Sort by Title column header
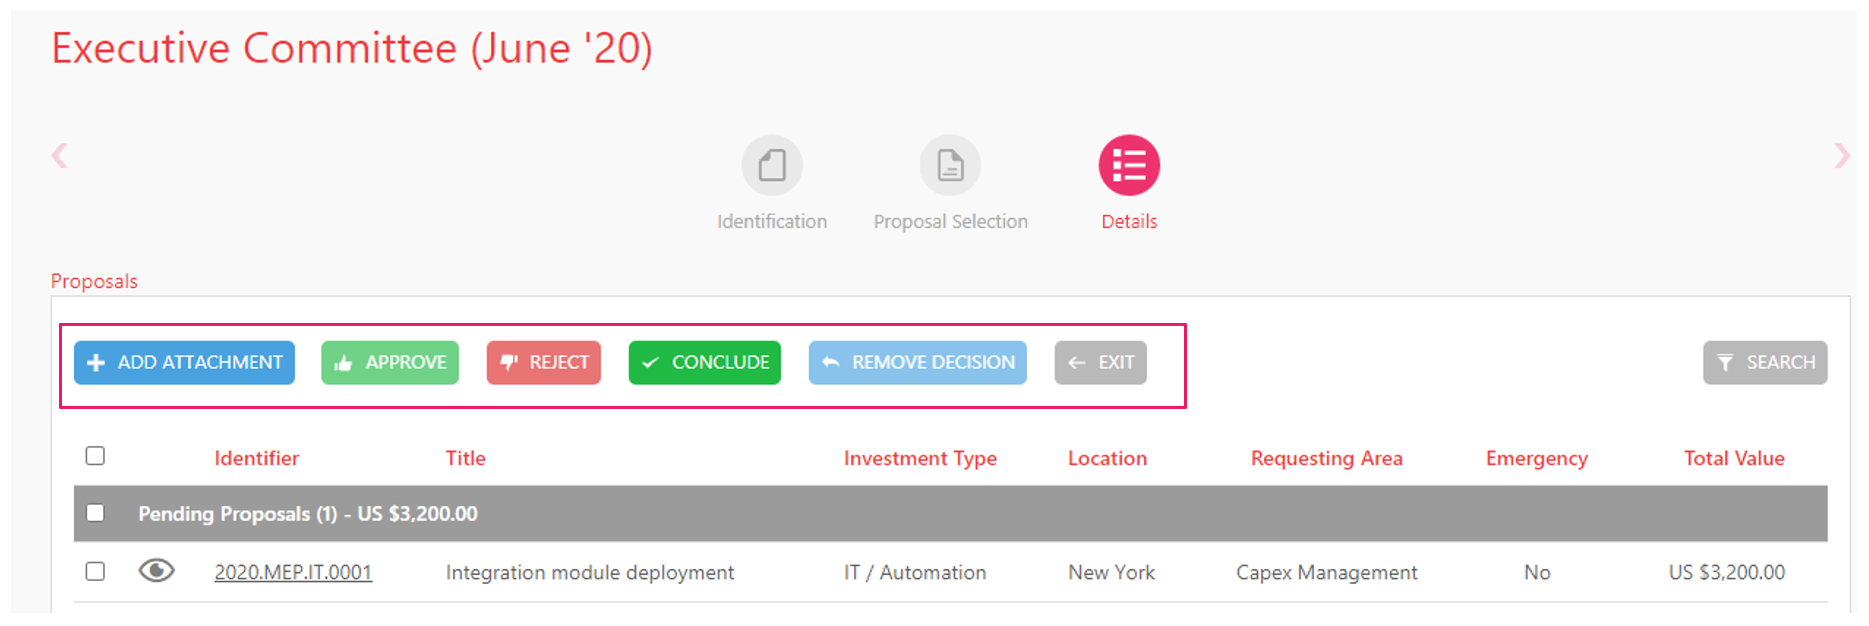The width and height of the screenshot is (1869, 626). [466, 458]
